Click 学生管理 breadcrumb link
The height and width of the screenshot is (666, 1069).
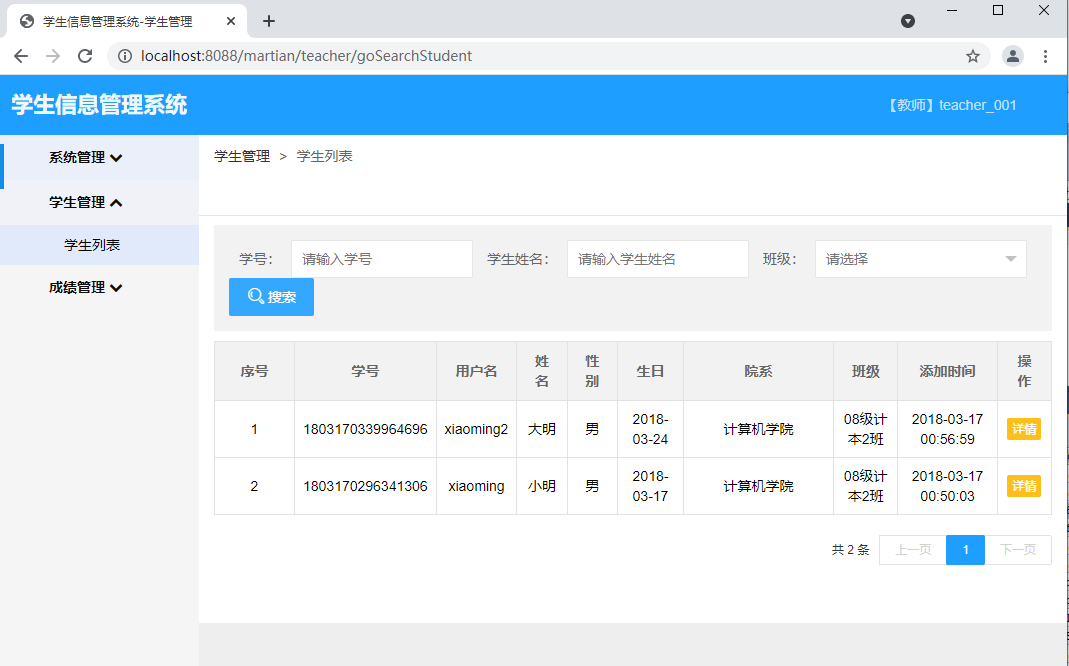(x=242, y=156)
